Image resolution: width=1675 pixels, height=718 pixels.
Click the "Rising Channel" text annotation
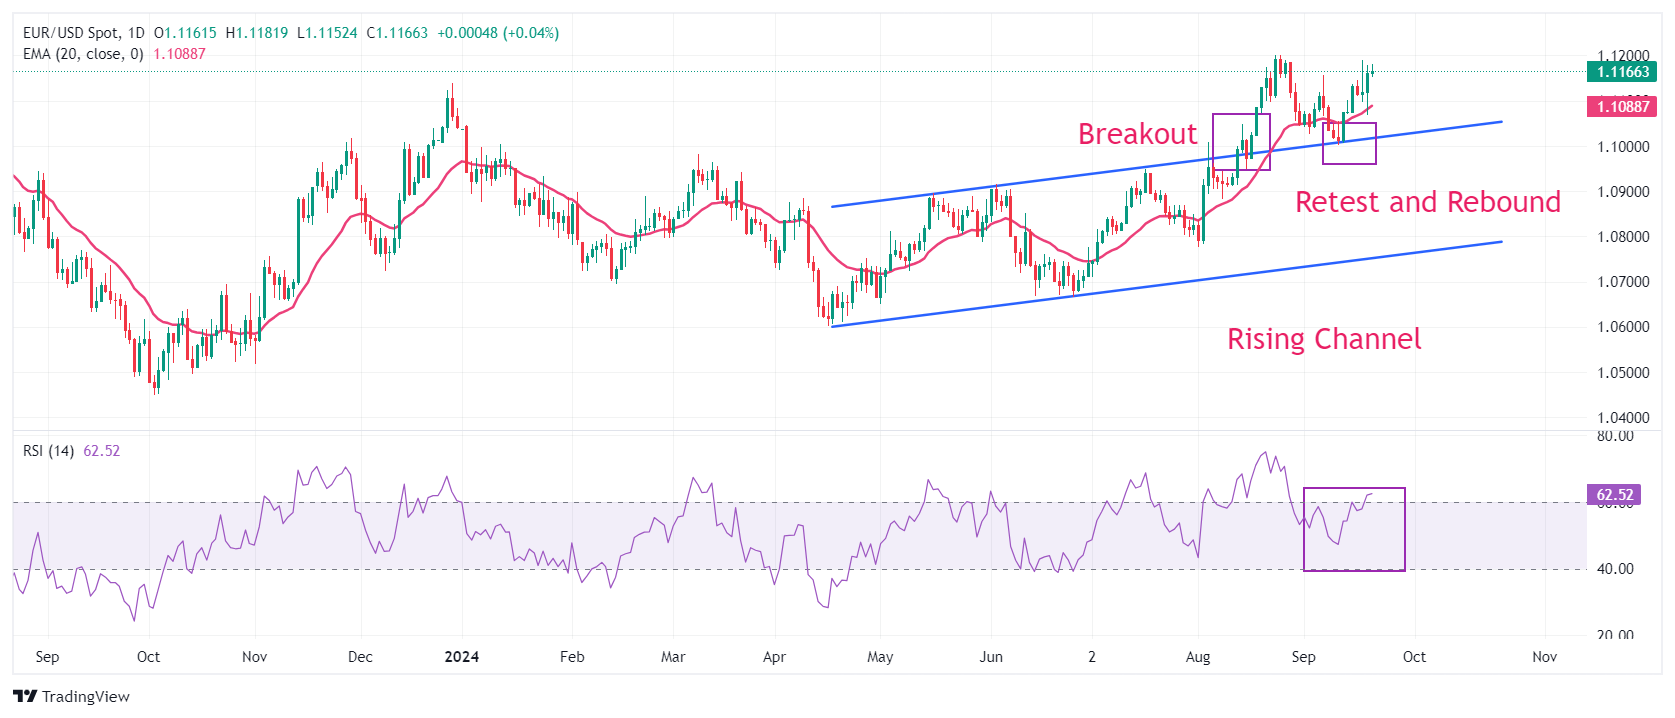pos(1323,339)
